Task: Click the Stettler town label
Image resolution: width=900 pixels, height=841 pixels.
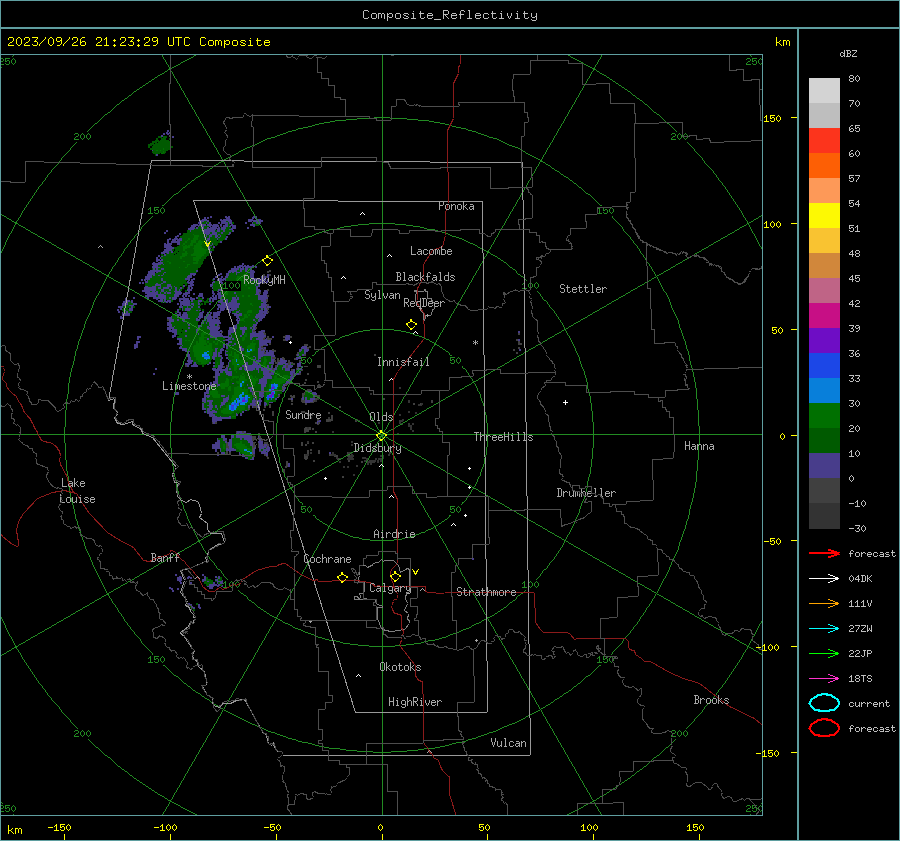Action: (x=583, y=289)
